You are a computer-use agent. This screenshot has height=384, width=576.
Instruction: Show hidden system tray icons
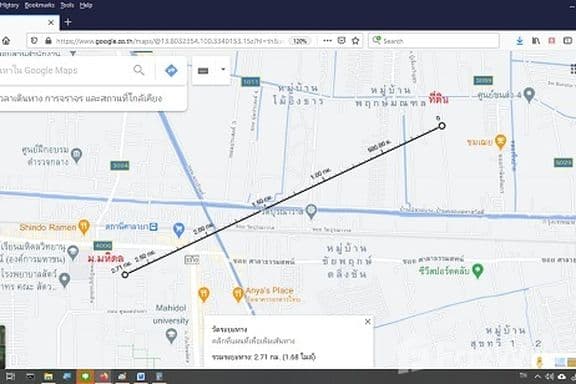coord(537,377)
